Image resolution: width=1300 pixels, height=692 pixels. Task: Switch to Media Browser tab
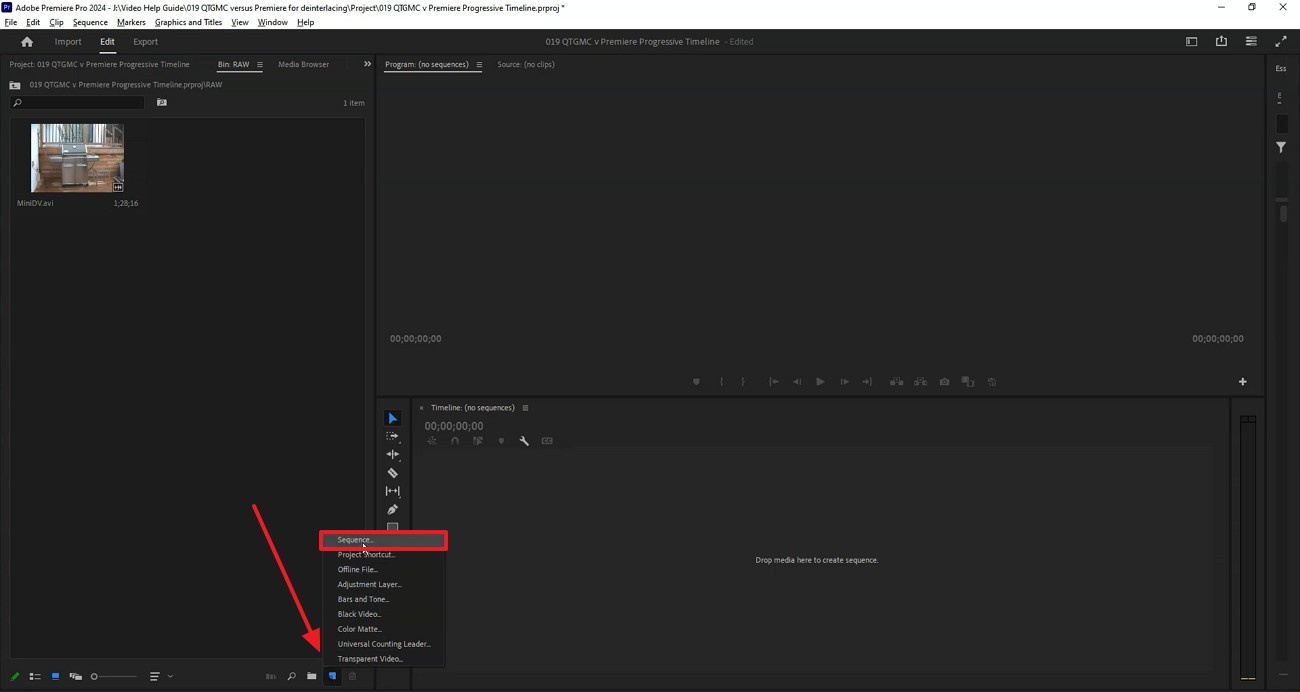coord(303,64)
